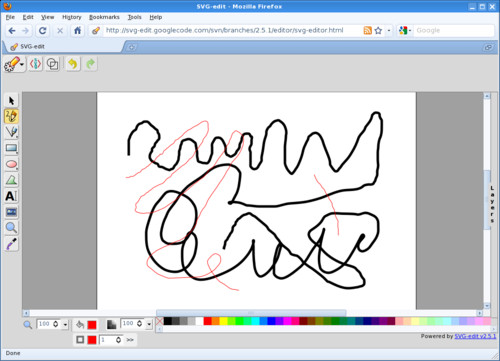500x361 pixels.
Task: Adjust the opacity value stepper
Action: (x=140, y=323)
